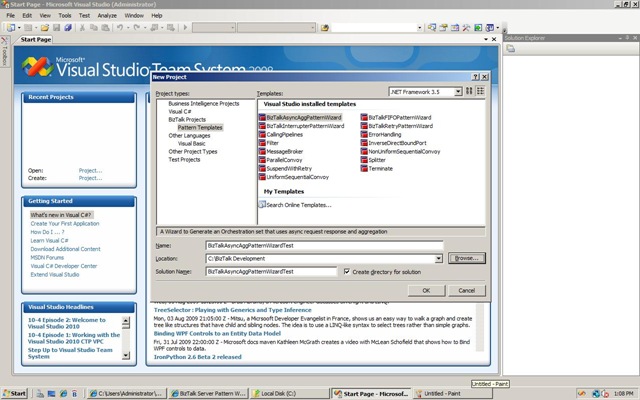The image size is (640, 400).
Task: Click the New Project toolbar icon
Action: point(11,27)
